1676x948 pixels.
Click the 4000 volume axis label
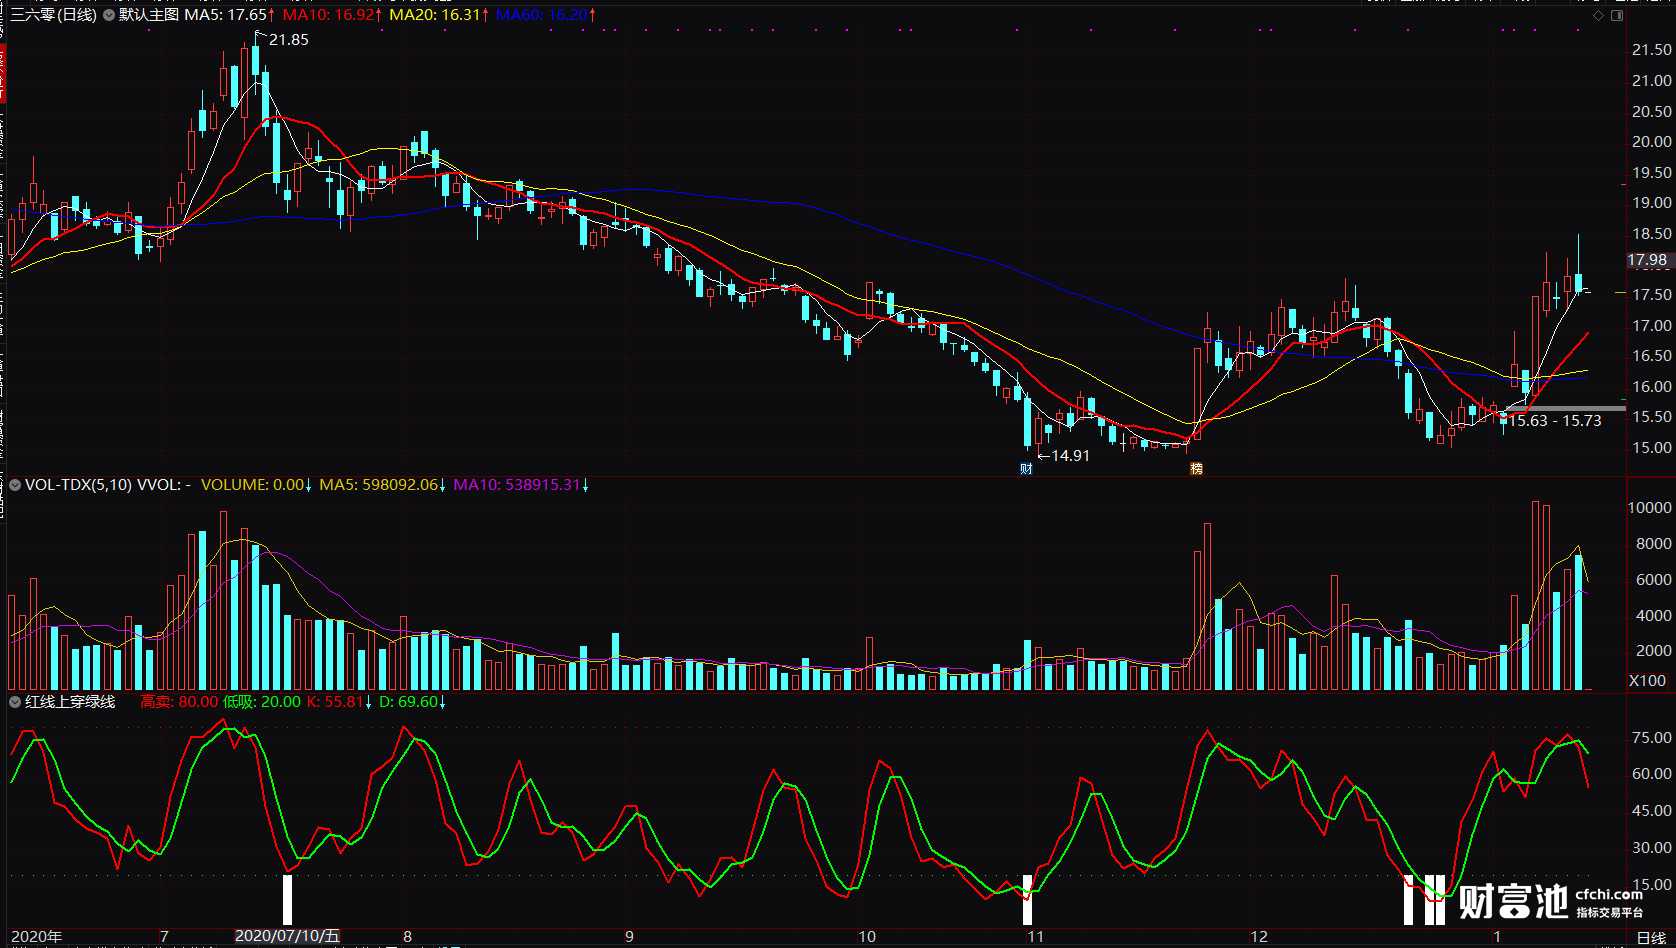1654,616
